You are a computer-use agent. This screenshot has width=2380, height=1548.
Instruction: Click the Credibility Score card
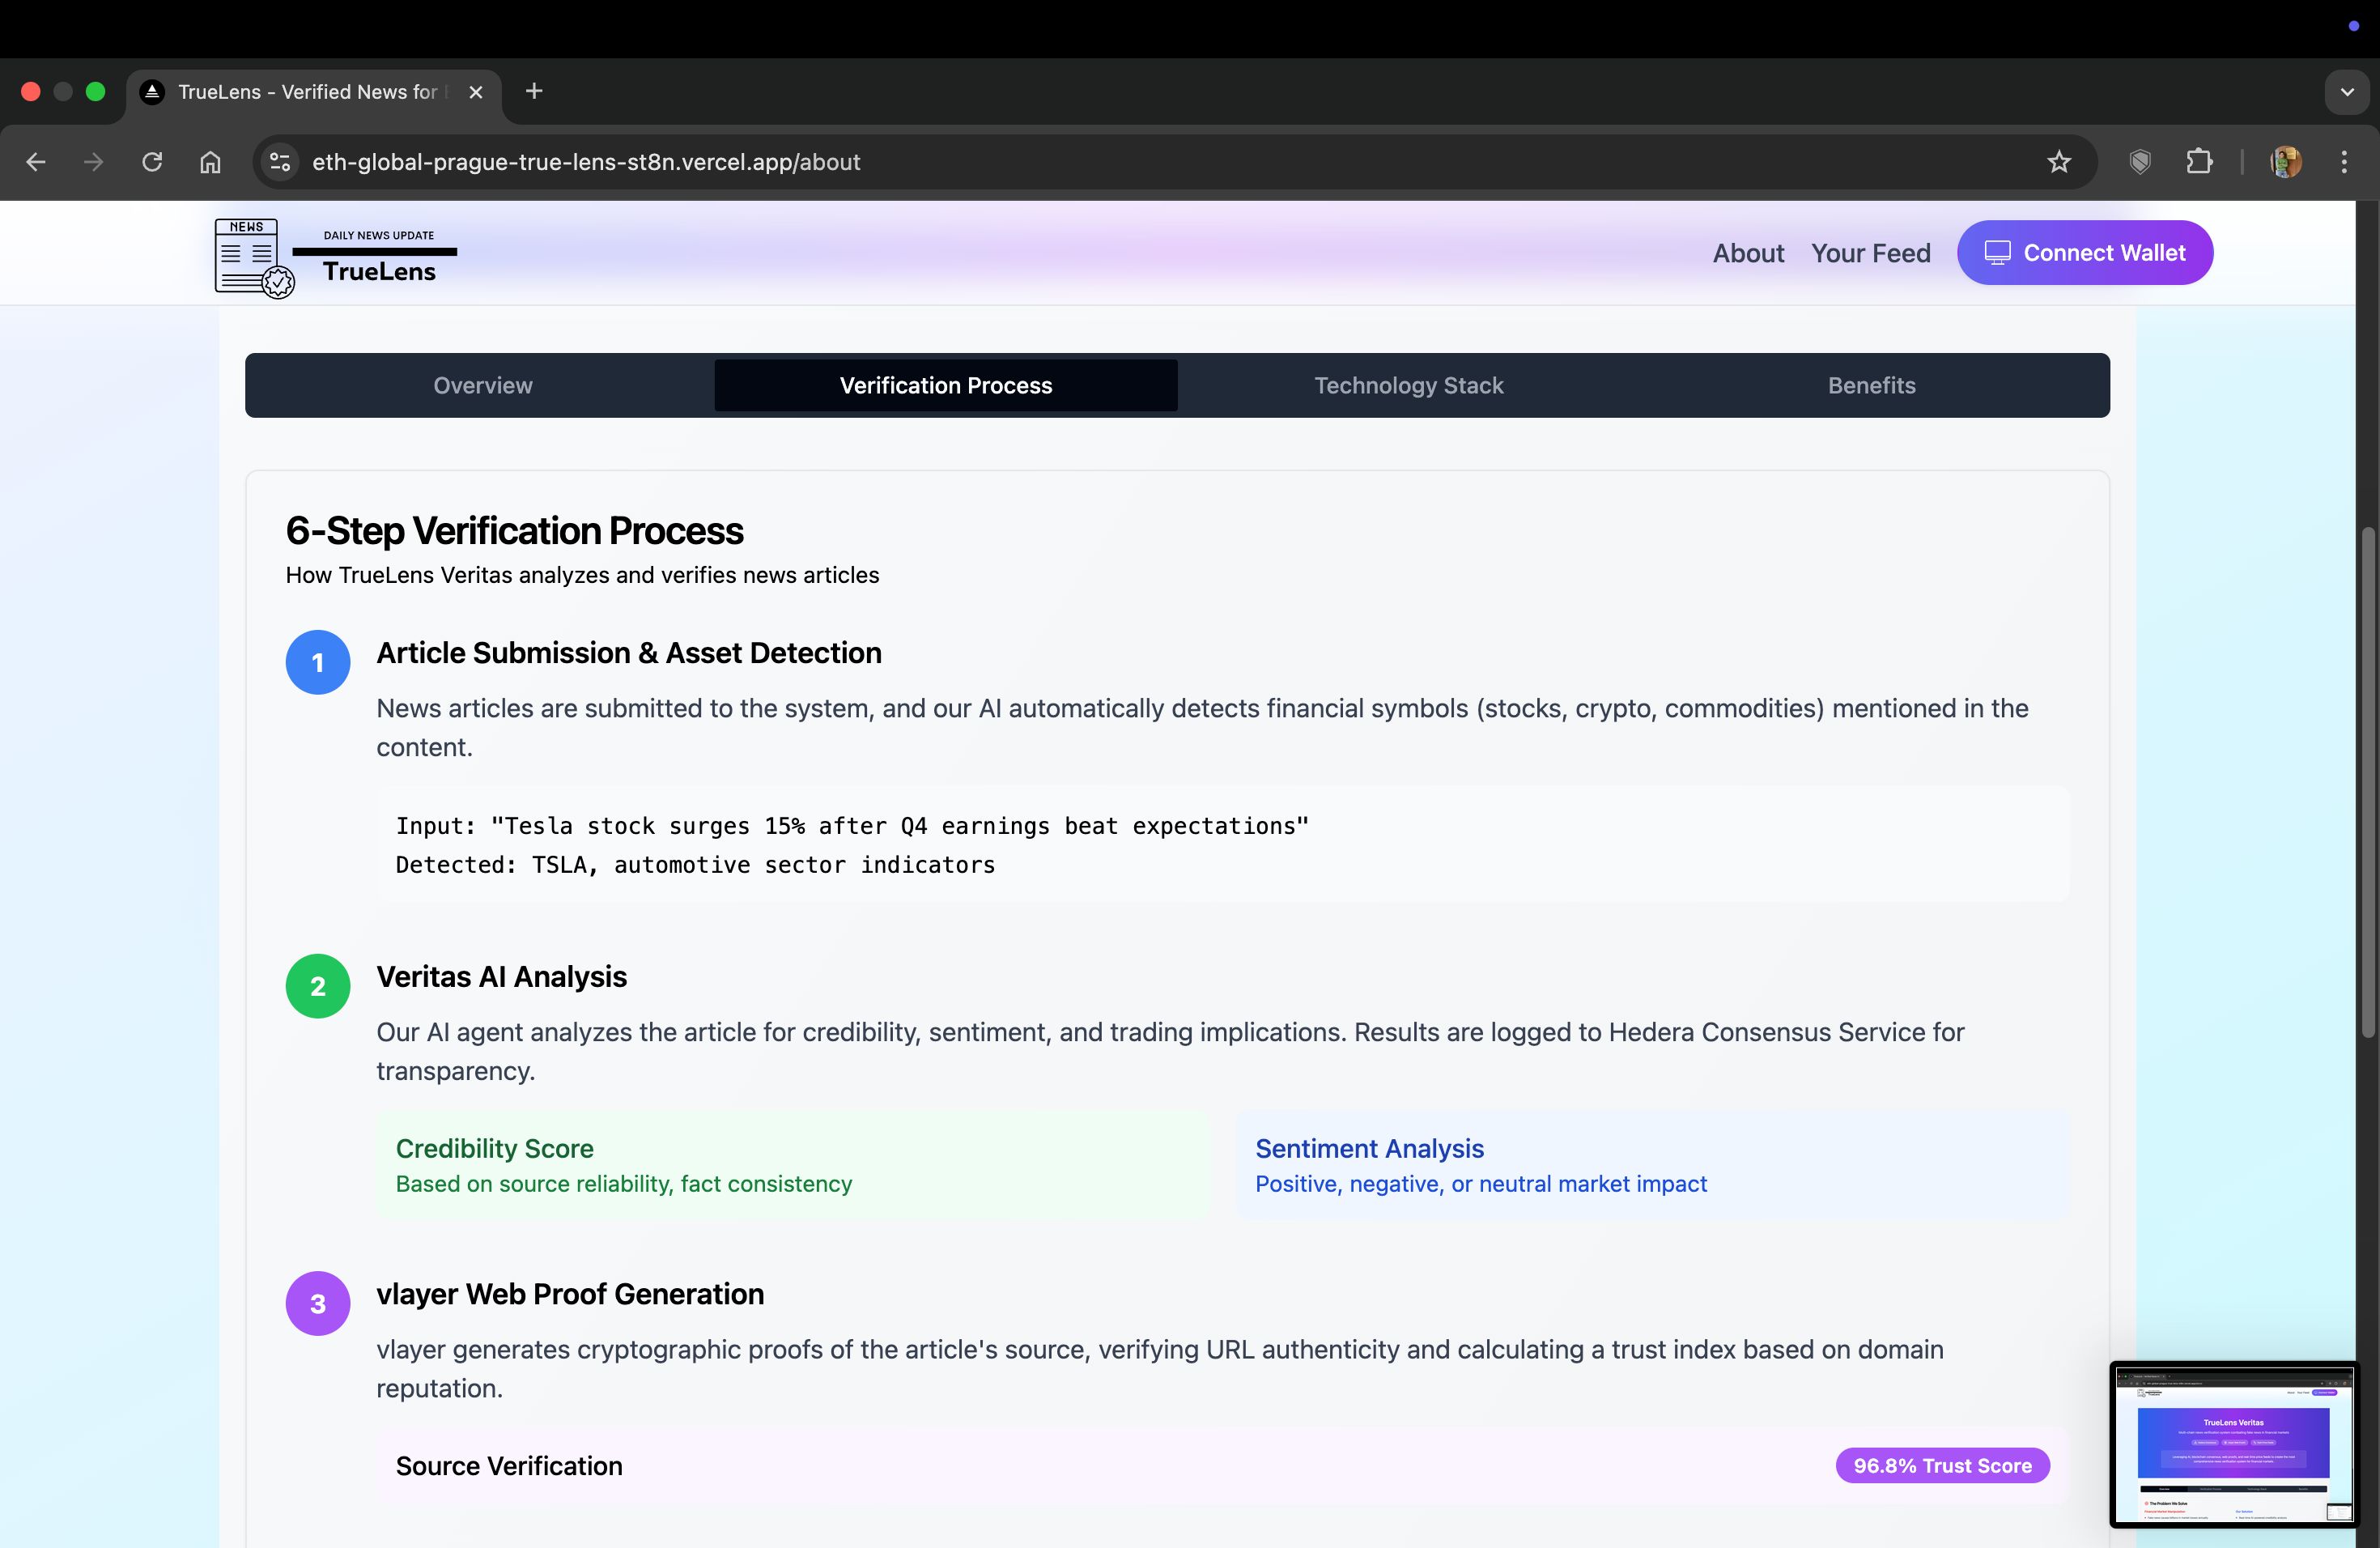click(x=793, y=1165)
